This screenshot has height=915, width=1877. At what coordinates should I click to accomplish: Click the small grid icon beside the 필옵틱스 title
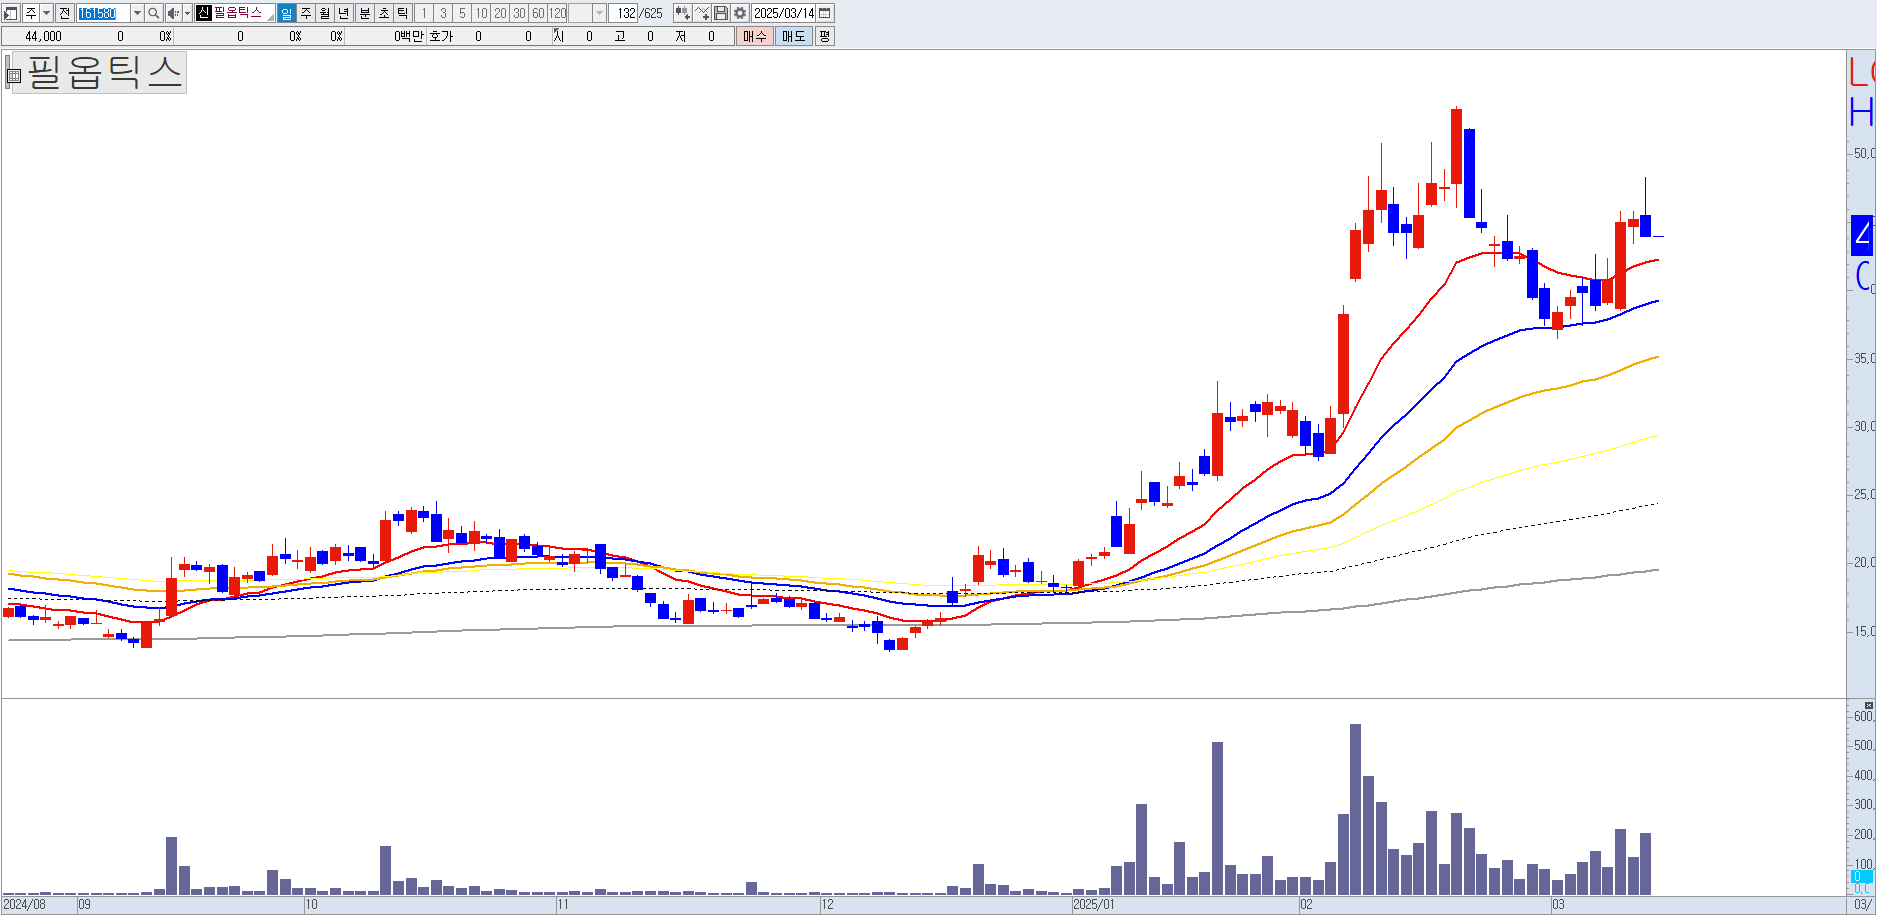click(x=14, y=75)
